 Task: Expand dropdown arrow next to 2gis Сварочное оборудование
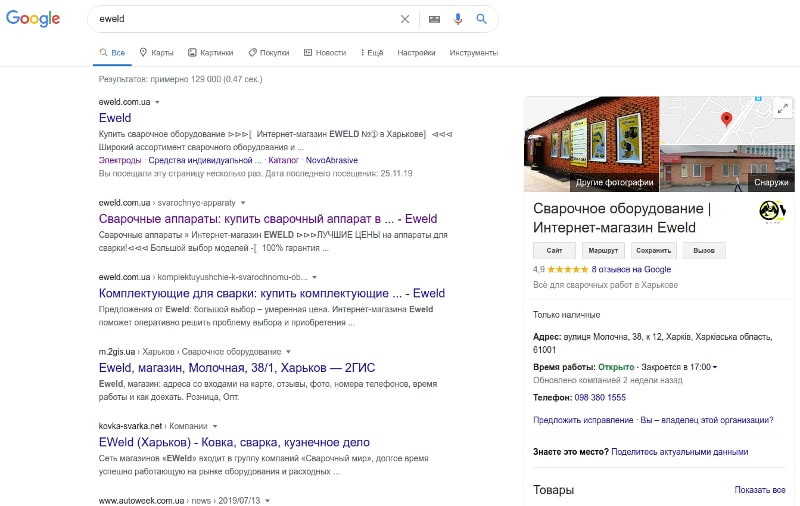click(288, 352)
